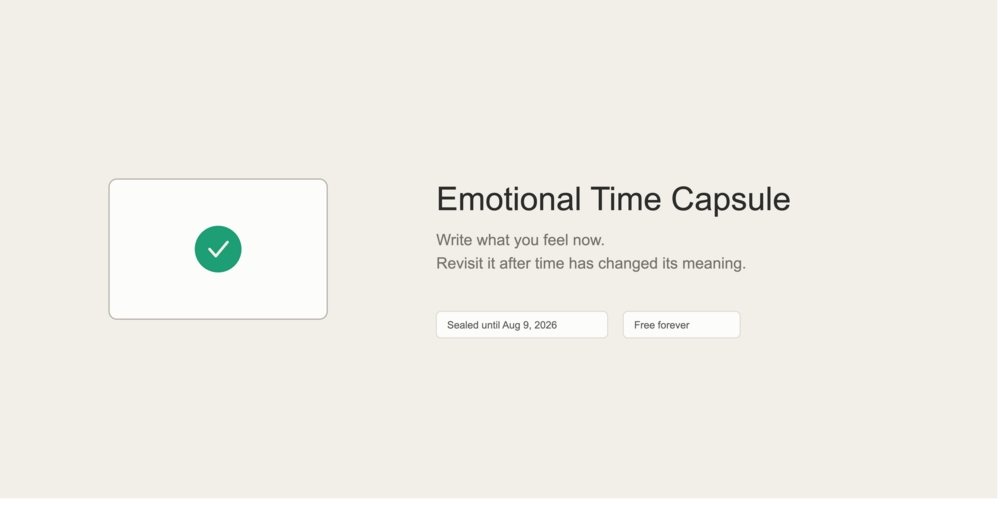
Task: Click the "Revisit it after time" subtitle line
Action: 591,264
